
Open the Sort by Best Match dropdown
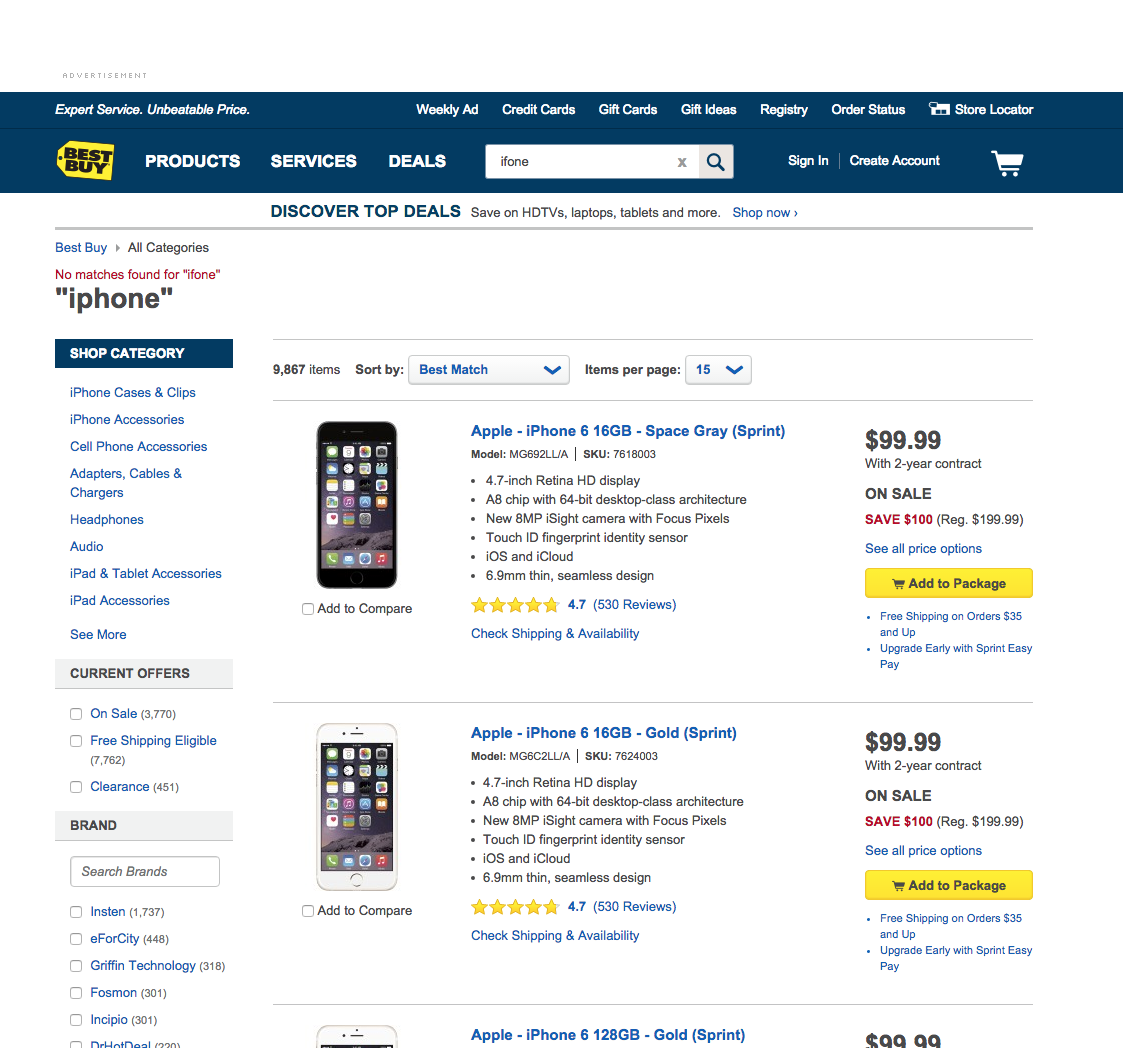(x=488, y=370)
